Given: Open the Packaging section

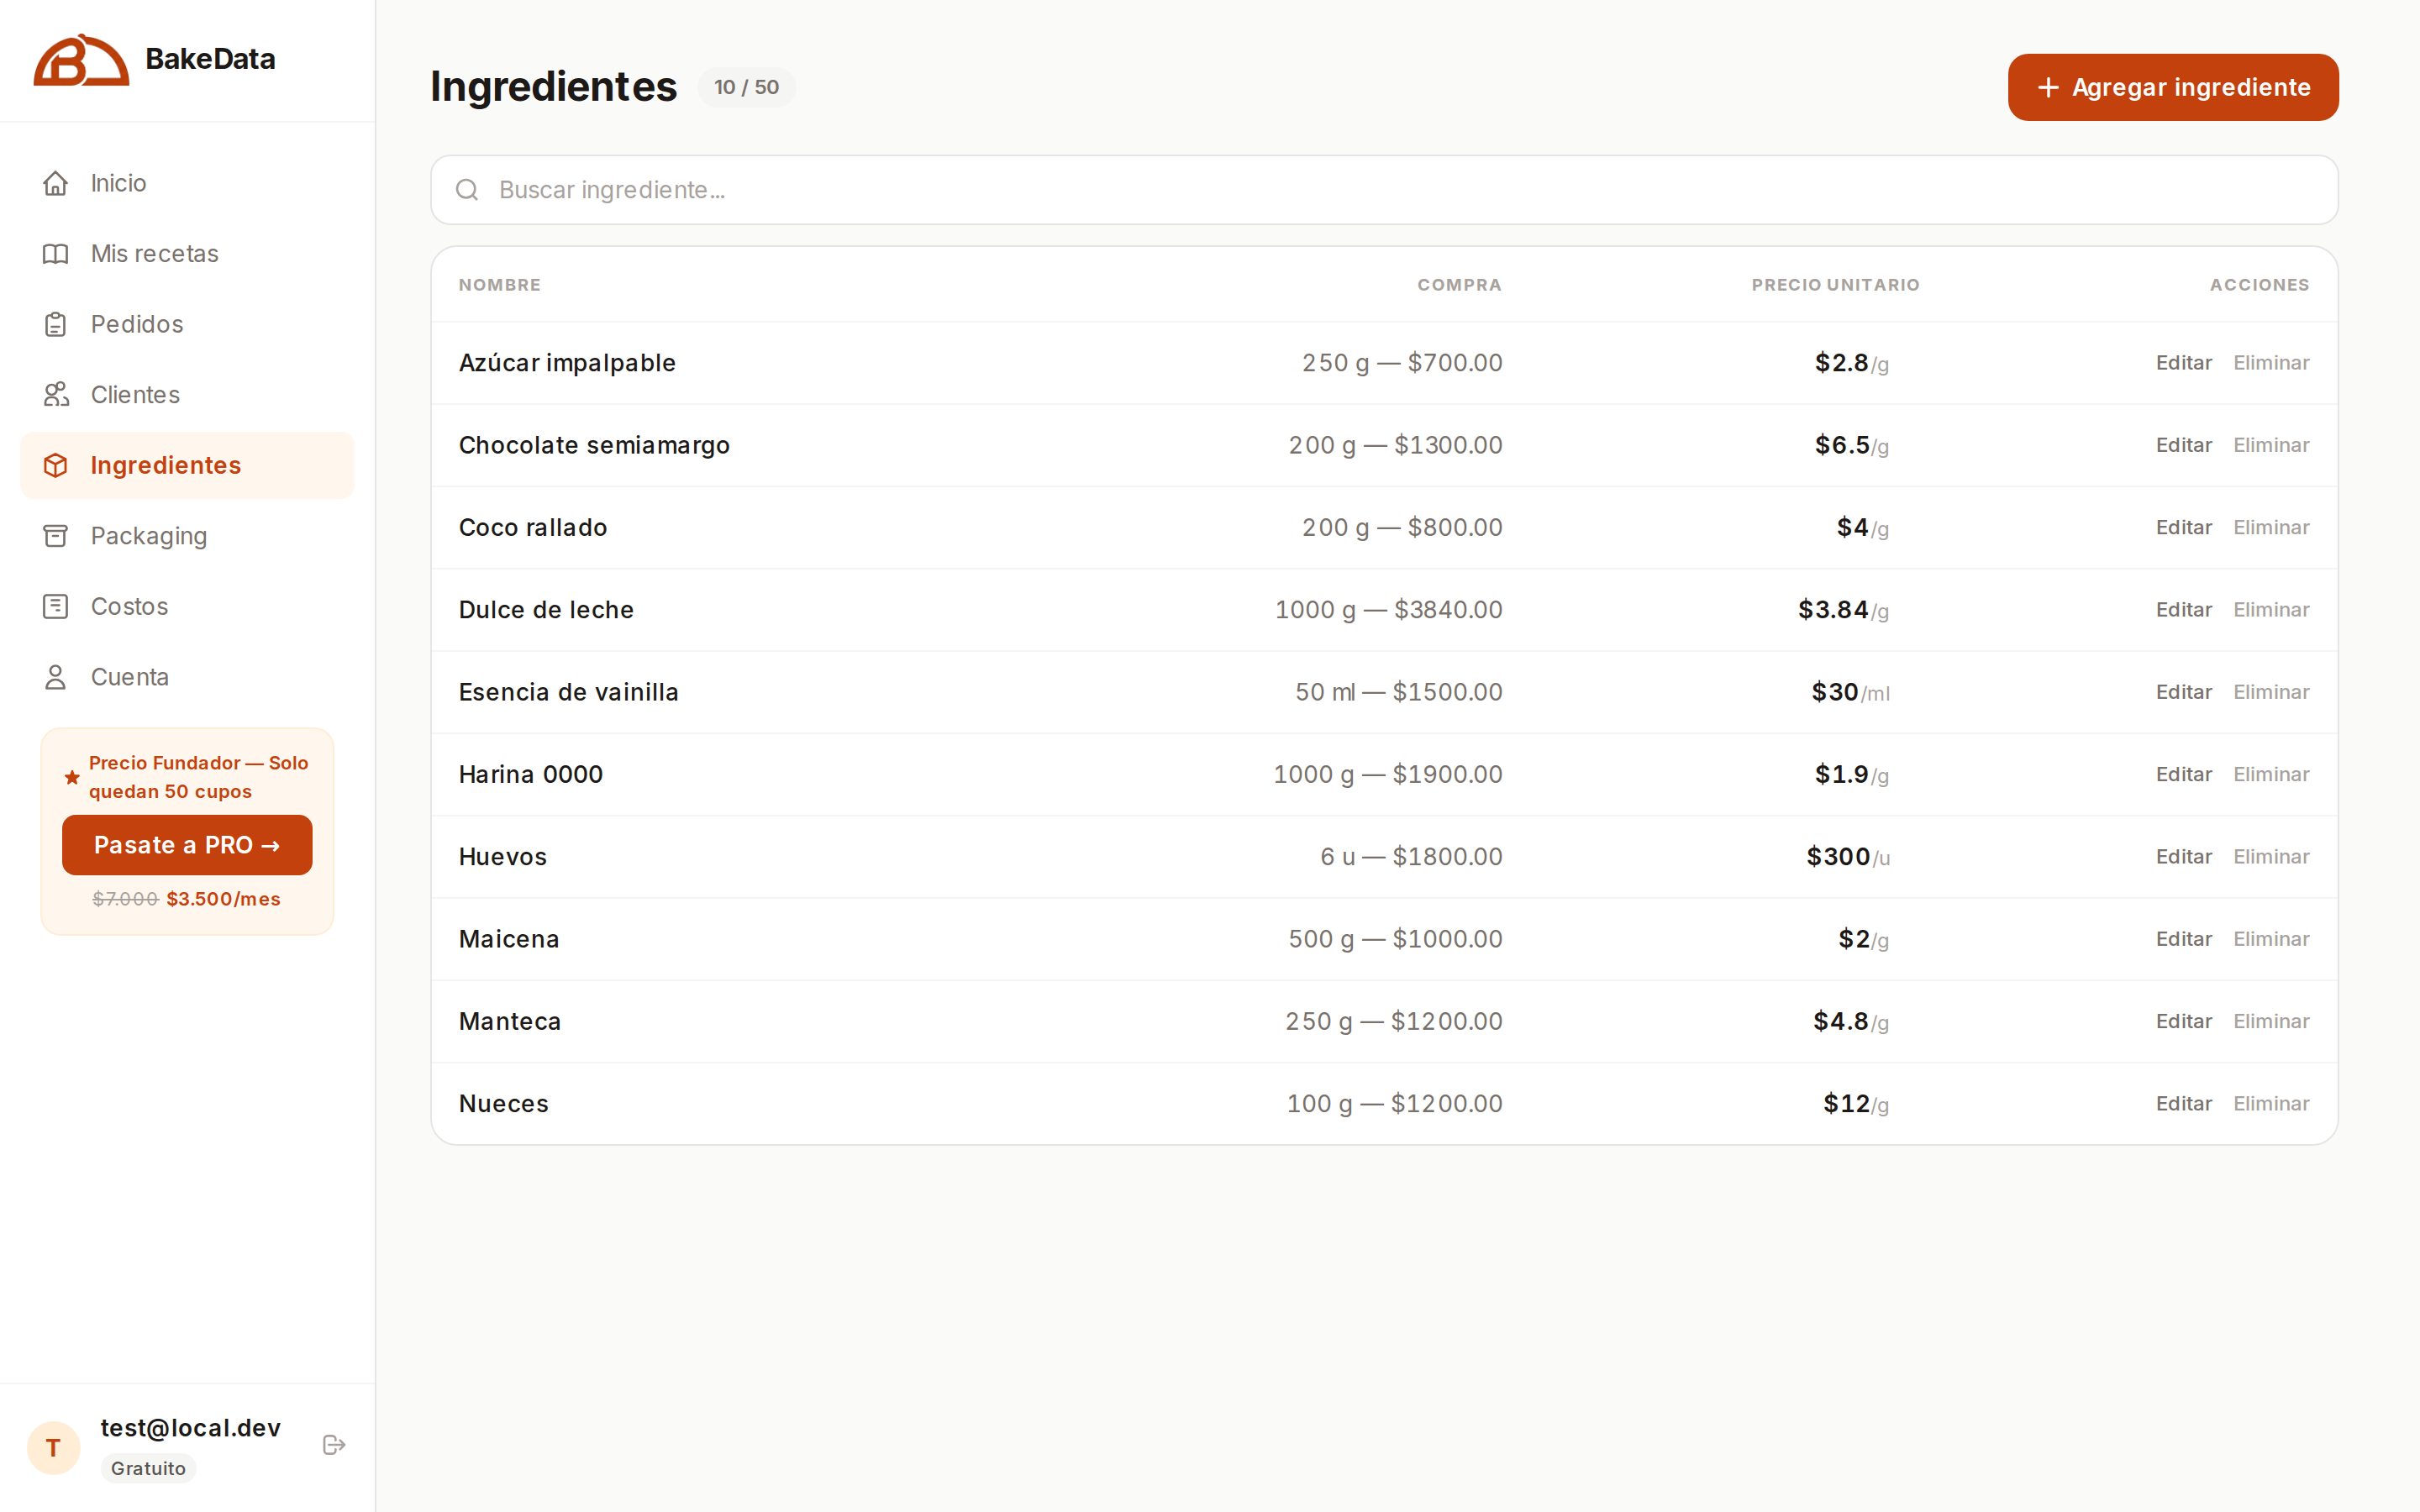Looking at the screenshot, I should tap(187, 536).
